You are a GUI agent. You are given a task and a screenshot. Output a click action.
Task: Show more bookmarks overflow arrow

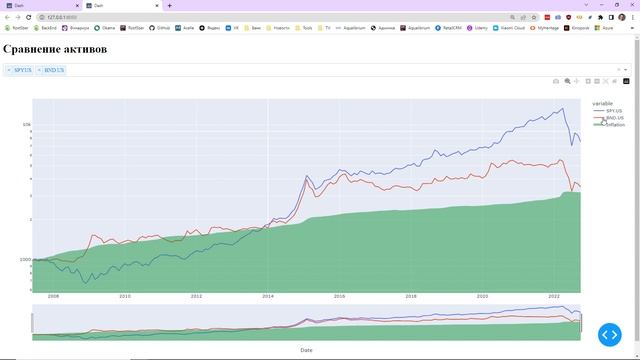[632, 28]
